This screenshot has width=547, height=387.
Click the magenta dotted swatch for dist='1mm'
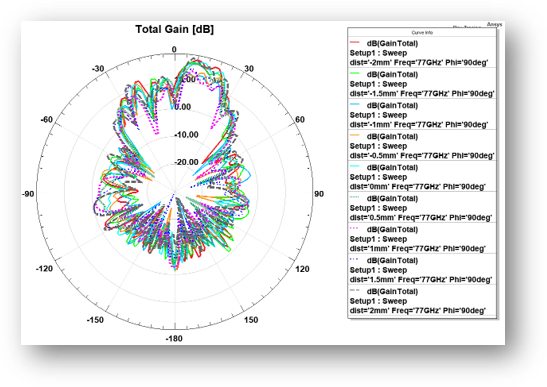[354, 228]
